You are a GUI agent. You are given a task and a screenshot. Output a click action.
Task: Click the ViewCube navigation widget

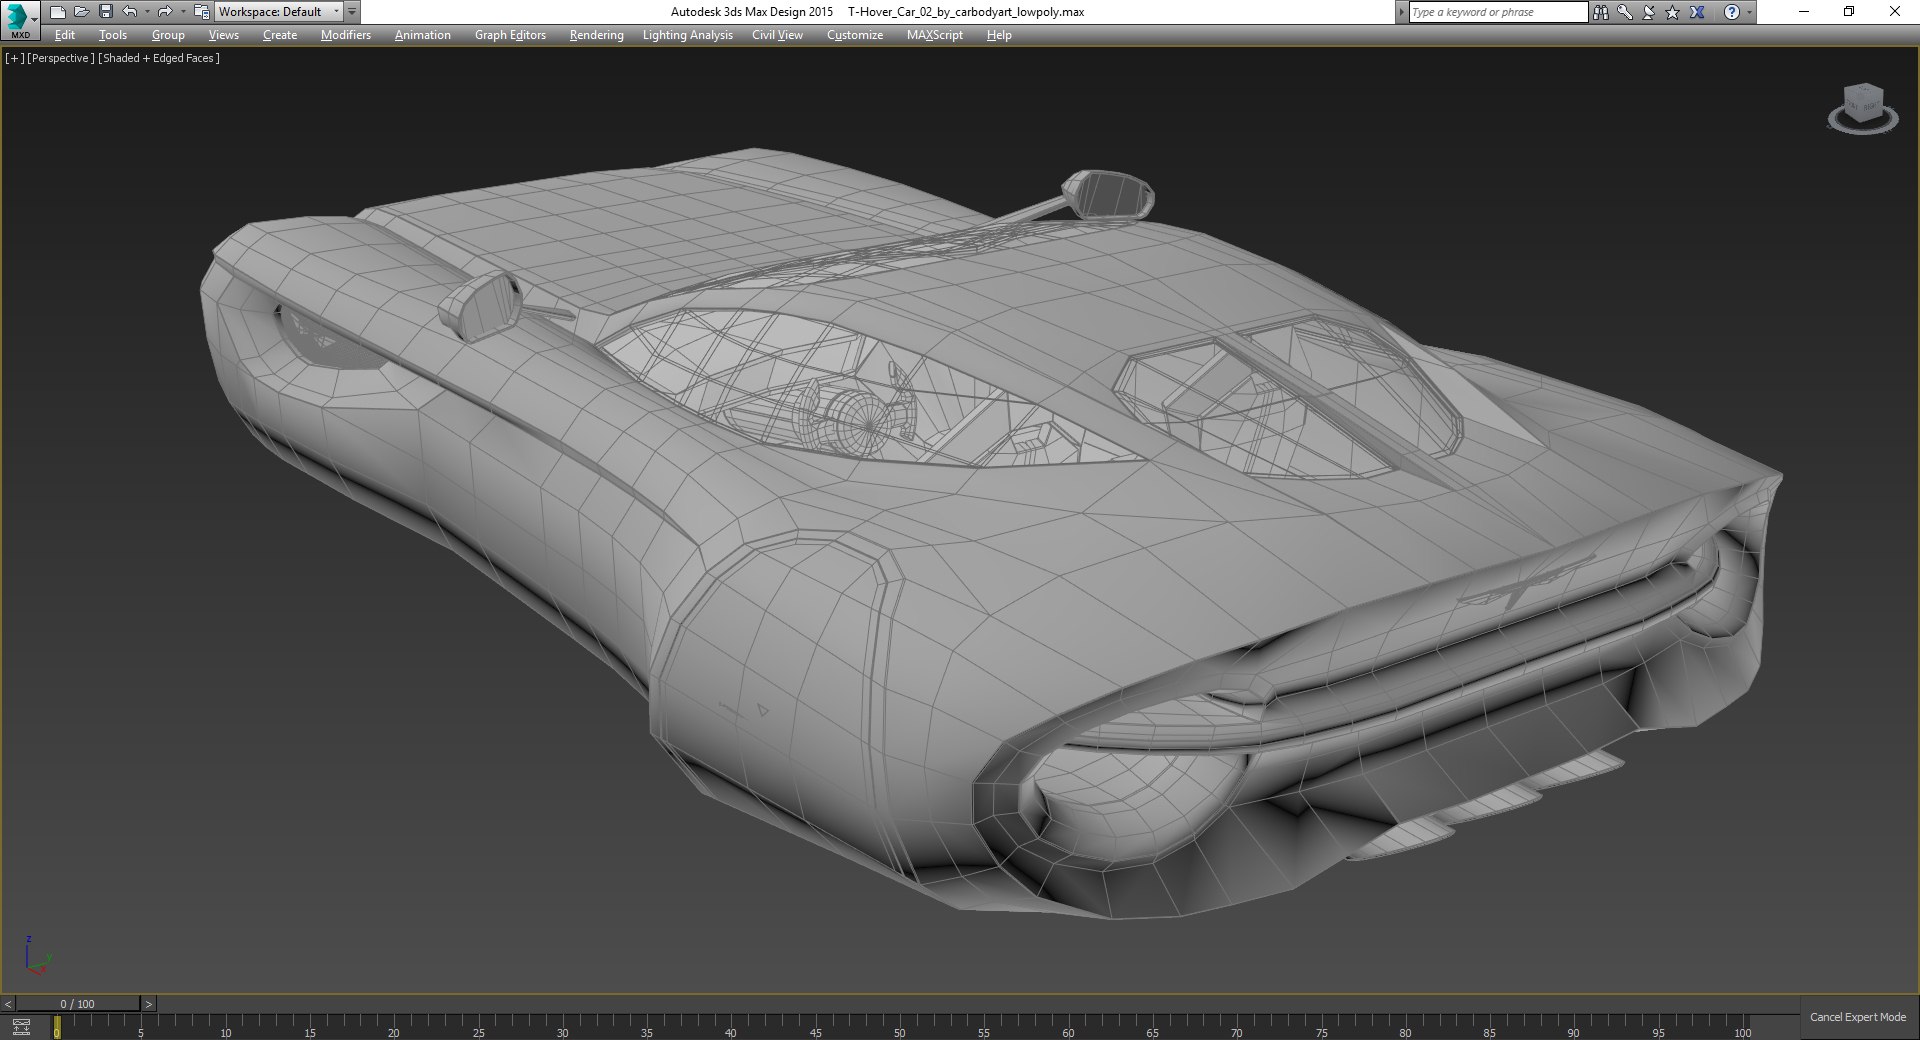(x=1862, y=108)
